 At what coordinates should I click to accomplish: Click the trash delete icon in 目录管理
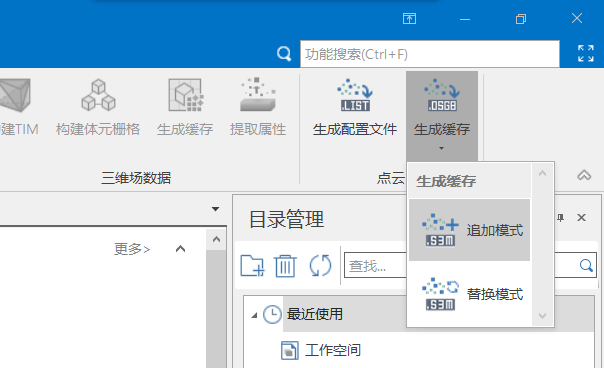[285, 265]
